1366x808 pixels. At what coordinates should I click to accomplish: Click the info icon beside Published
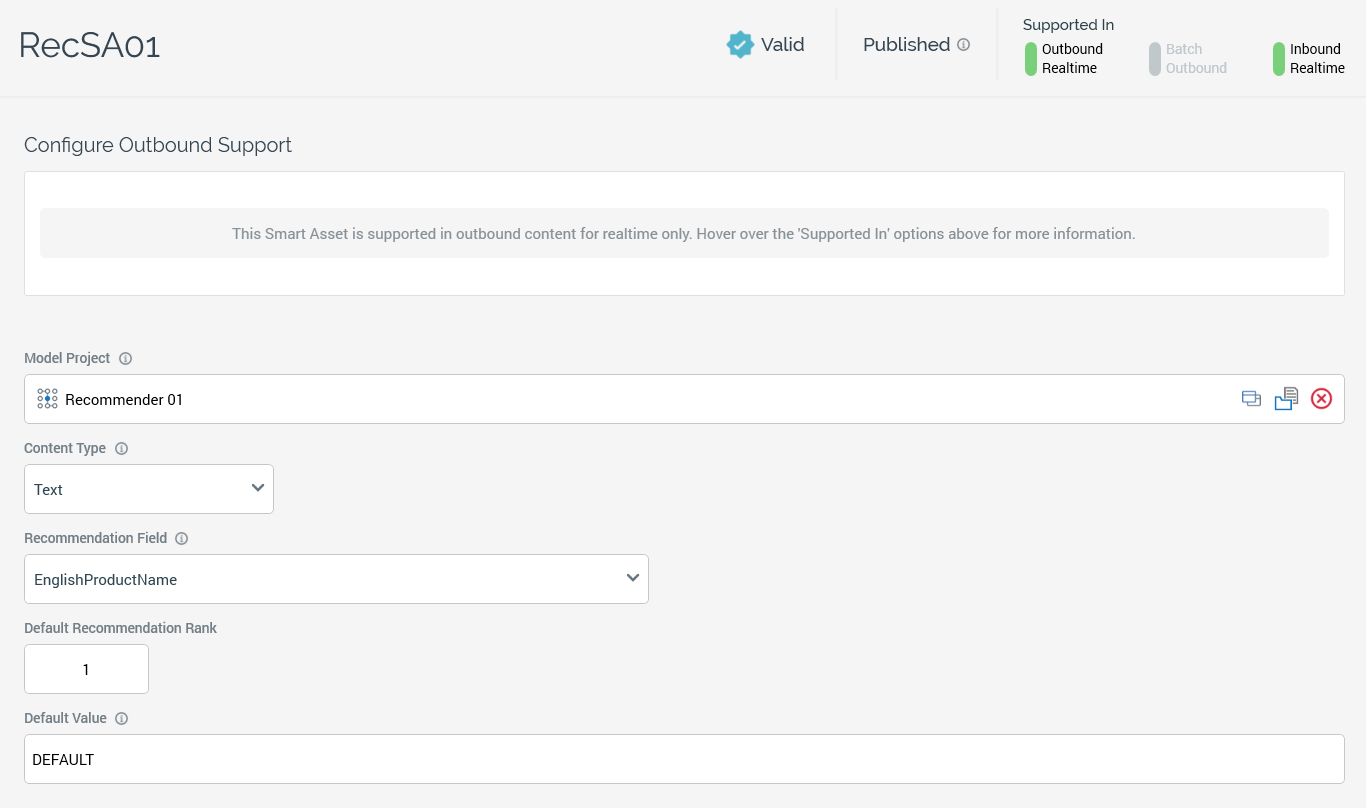click(964, 45)
